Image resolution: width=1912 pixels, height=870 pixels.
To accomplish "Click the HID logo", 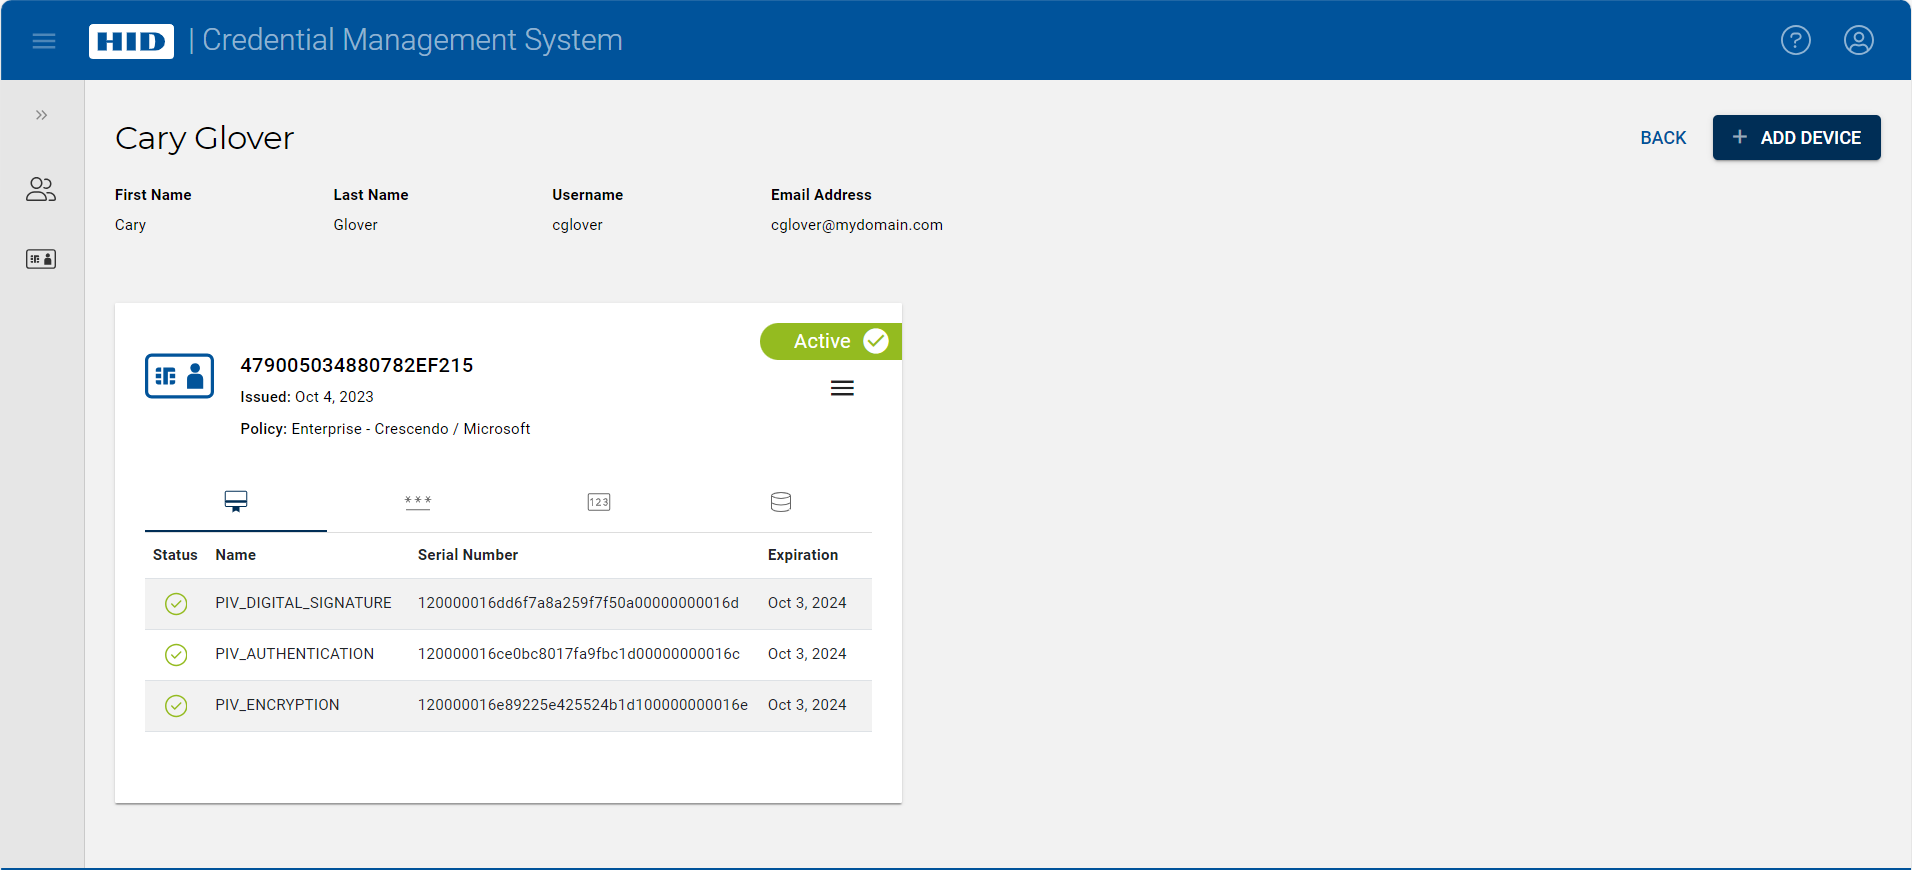I will [131, 41].
